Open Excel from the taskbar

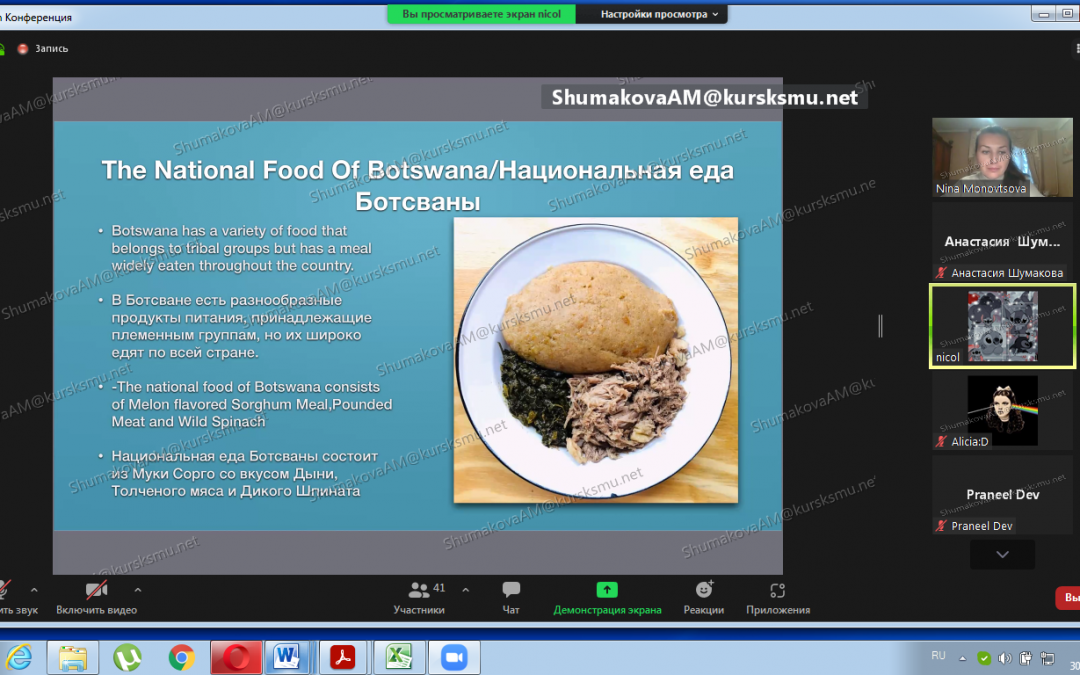coord(399,657)
